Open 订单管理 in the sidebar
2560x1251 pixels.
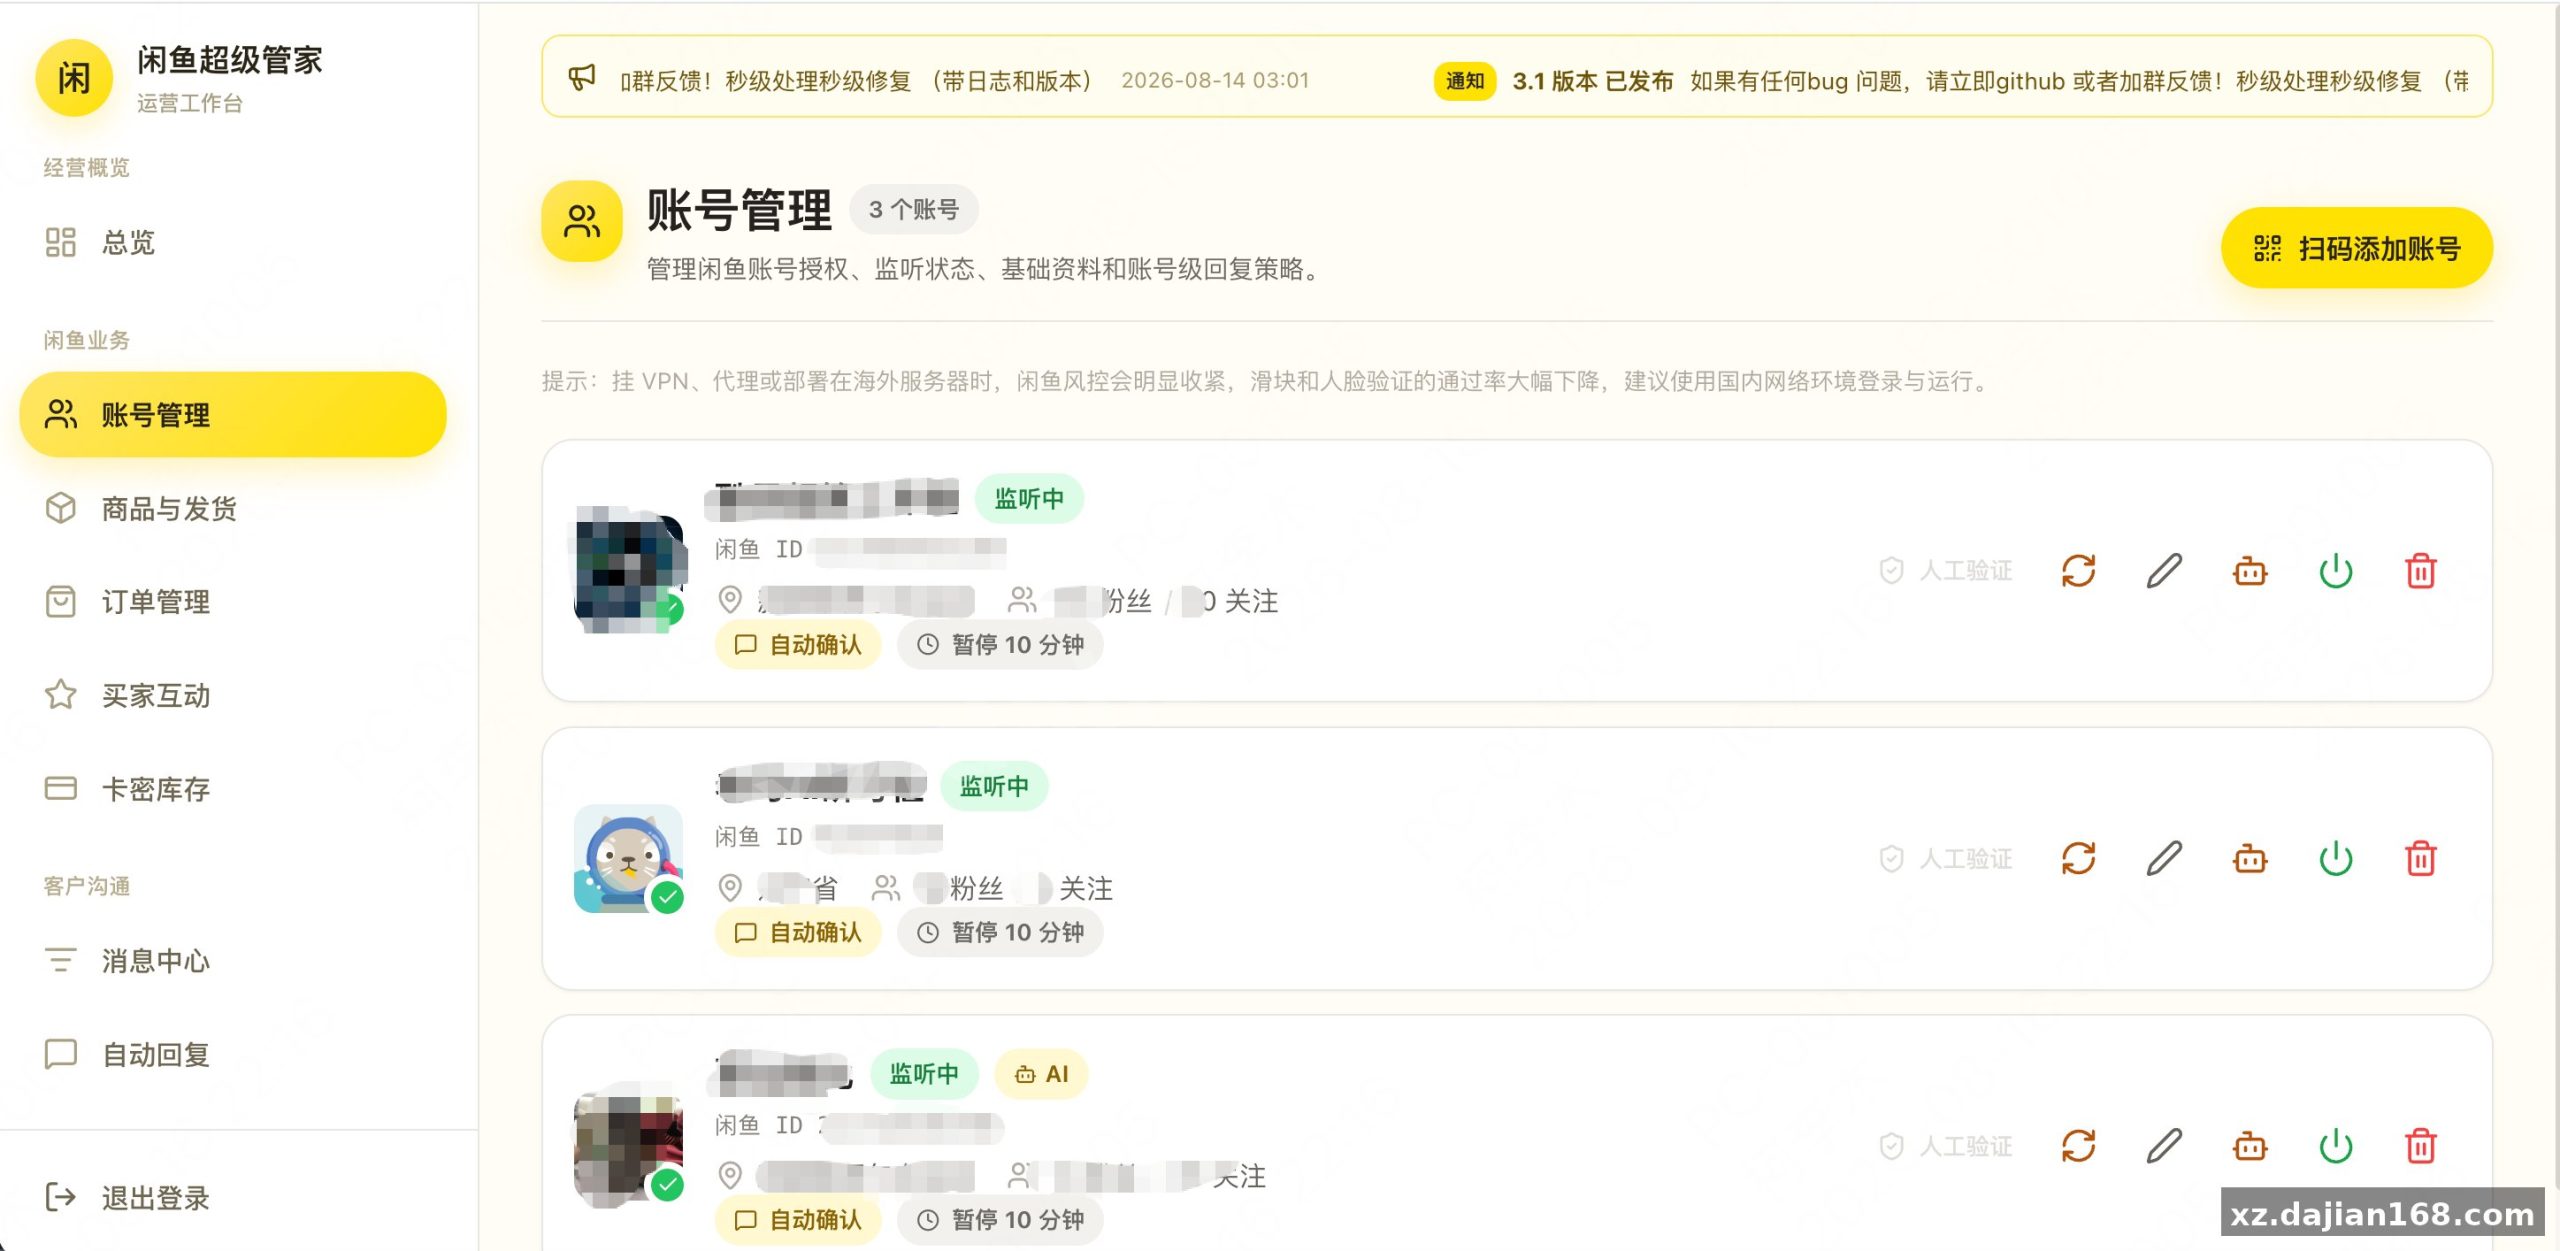tap(232, 602)
